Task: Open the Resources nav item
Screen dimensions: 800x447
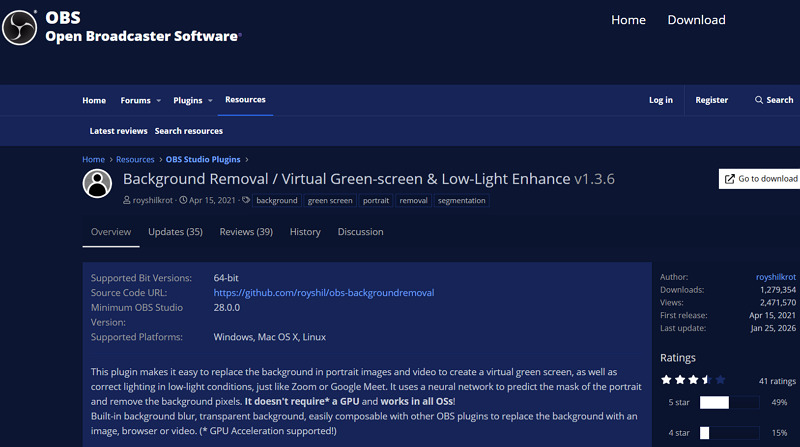Action: pyautogui.click(x=245, y=100)
